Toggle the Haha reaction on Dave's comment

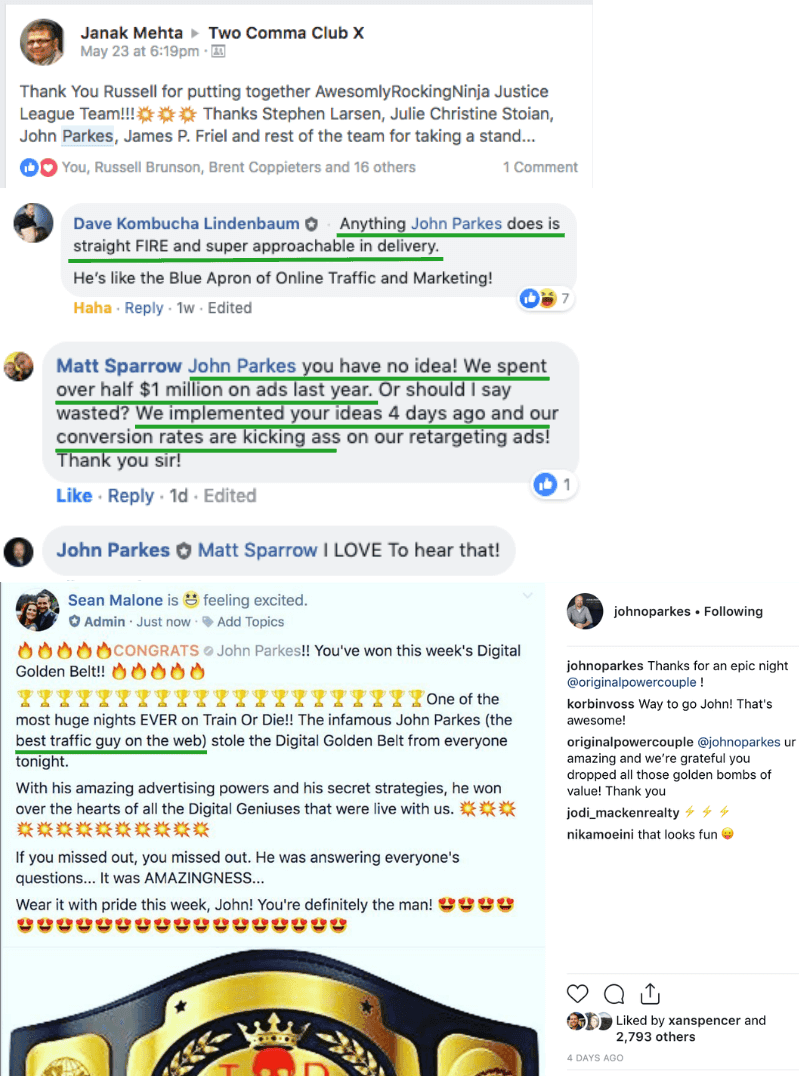click(93, 308)
